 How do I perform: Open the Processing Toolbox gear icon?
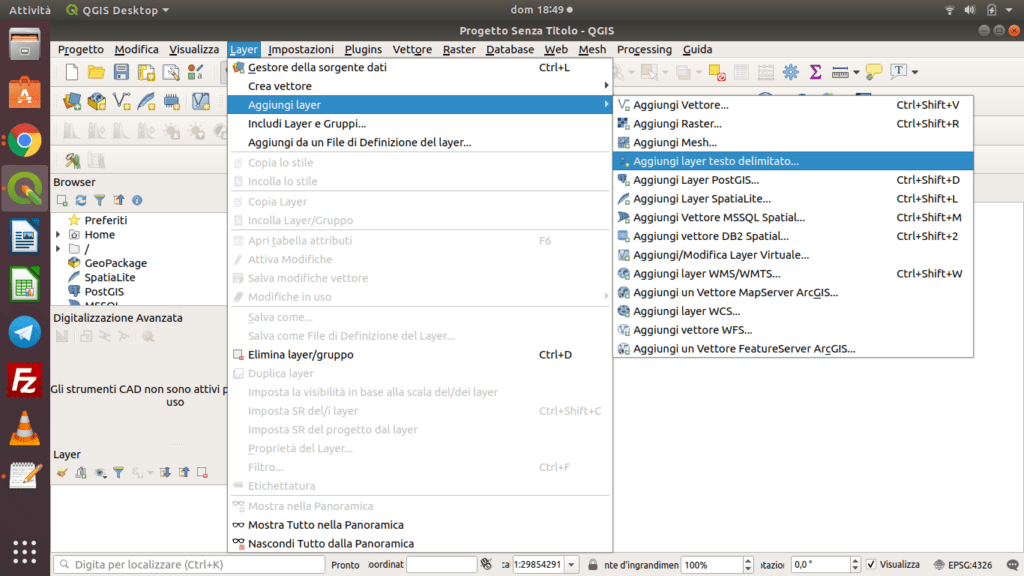791,72
